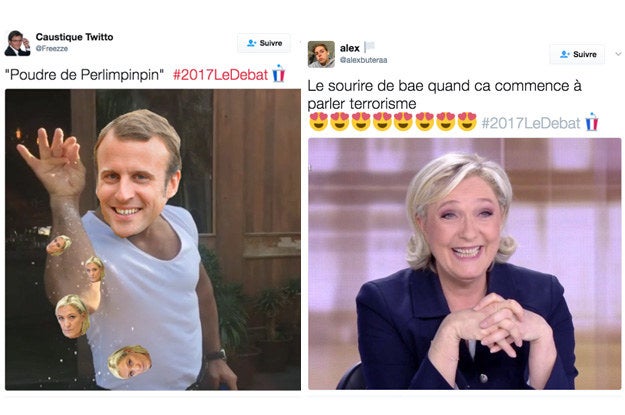The height and width of the screenshot is (415, 625).
Task: Visit the @Freezze handle link
Action: point(52,49)
